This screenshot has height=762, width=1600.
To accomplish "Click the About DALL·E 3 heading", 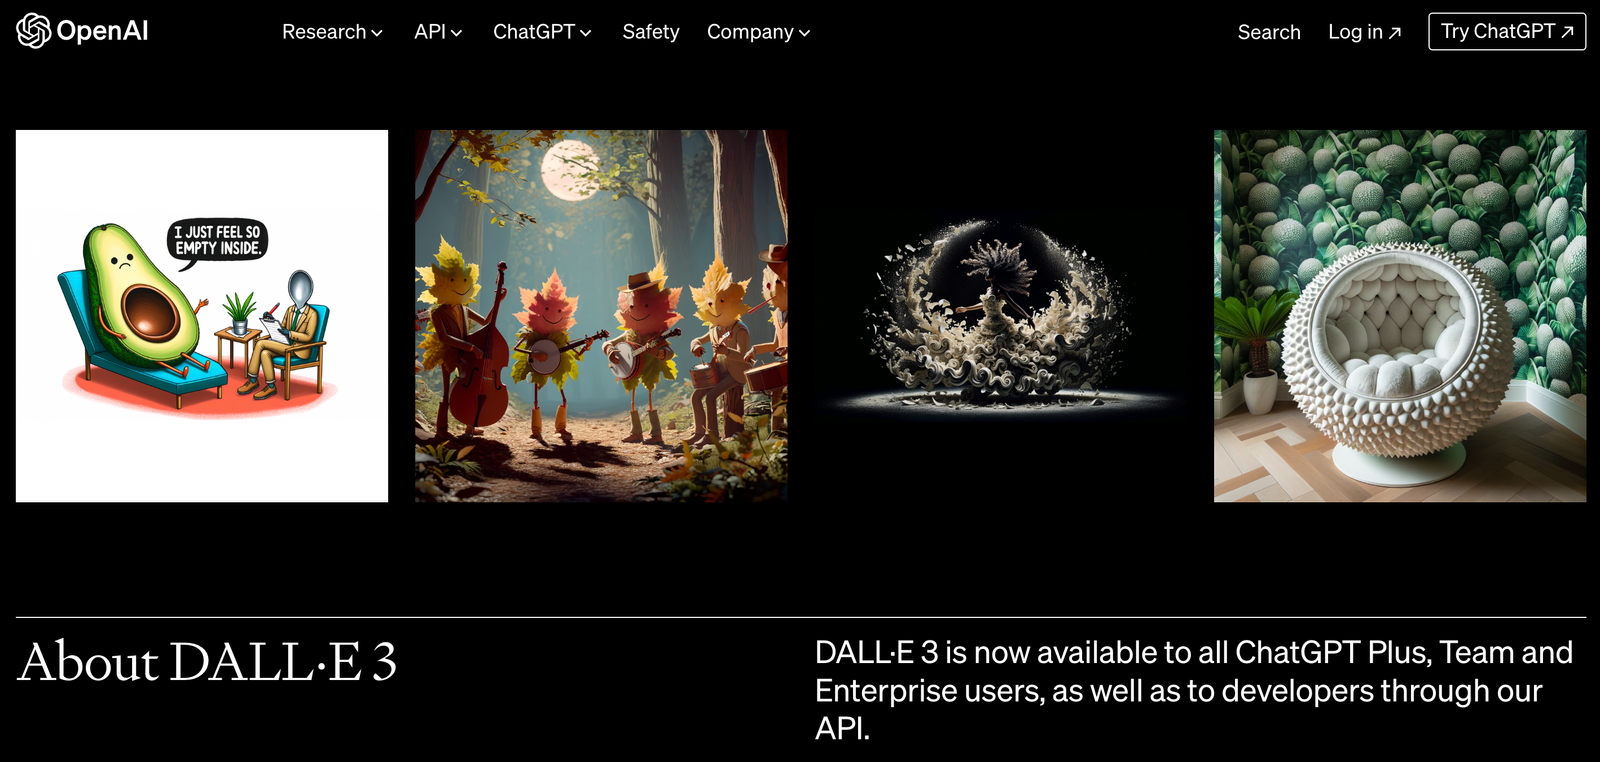I will [207, 662].
